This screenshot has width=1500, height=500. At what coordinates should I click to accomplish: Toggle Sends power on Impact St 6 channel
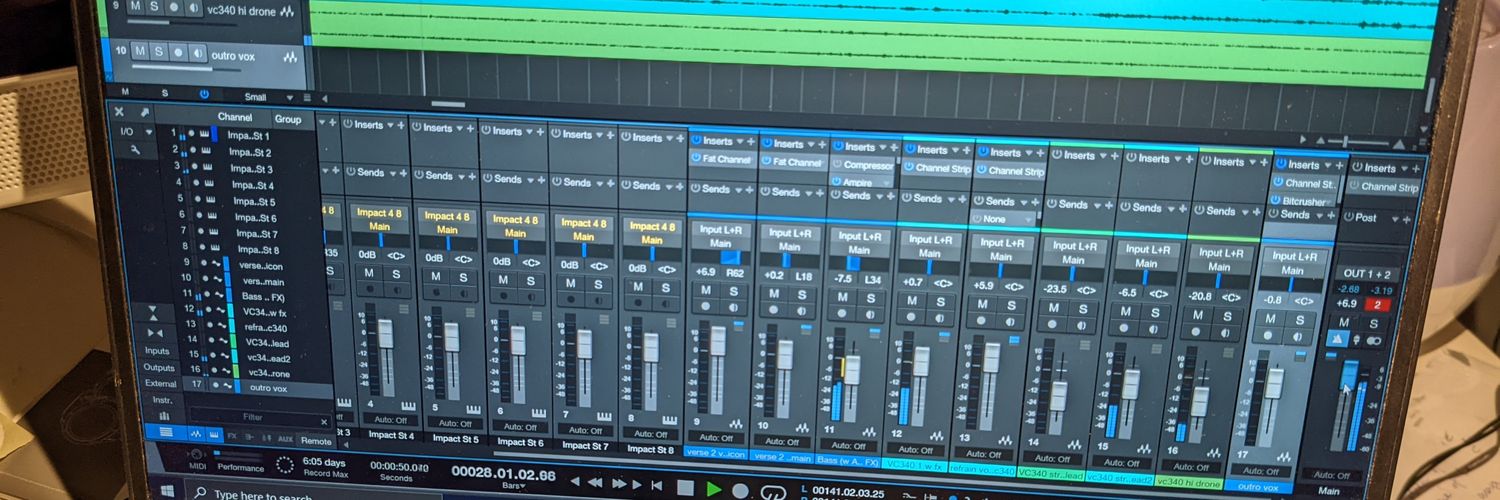coord(487,179)
